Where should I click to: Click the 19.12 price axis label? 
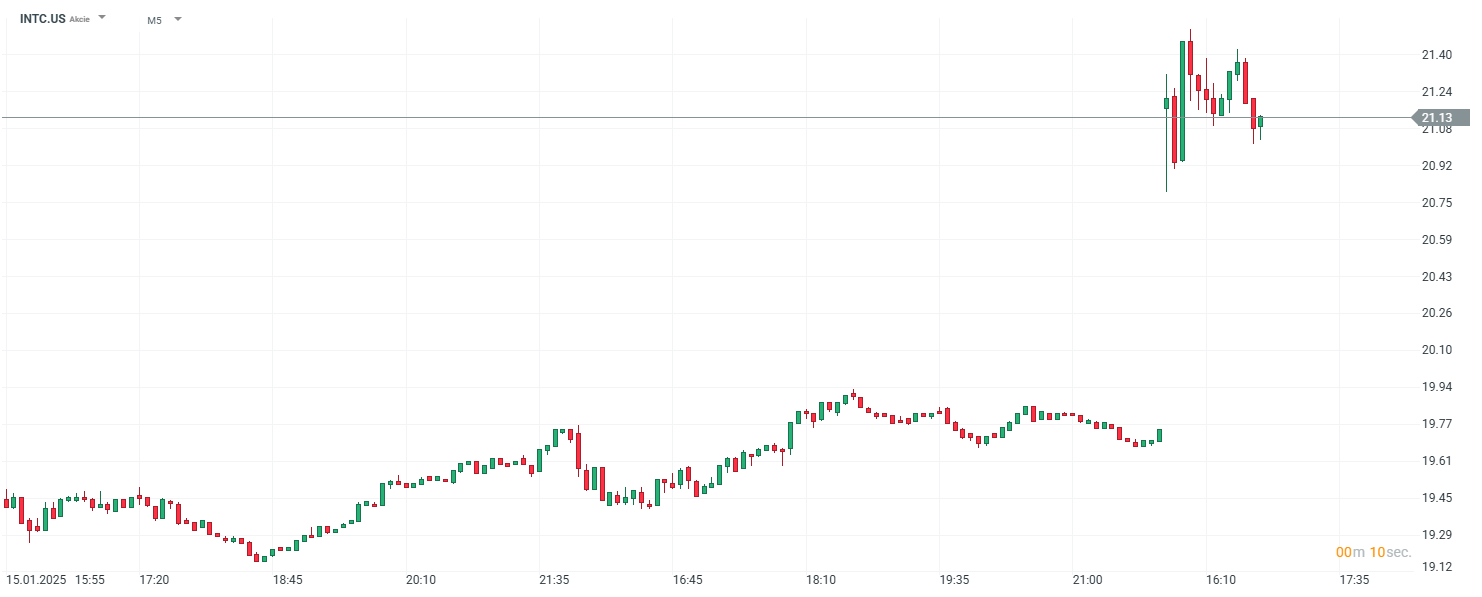click(x=1436, y=567)
